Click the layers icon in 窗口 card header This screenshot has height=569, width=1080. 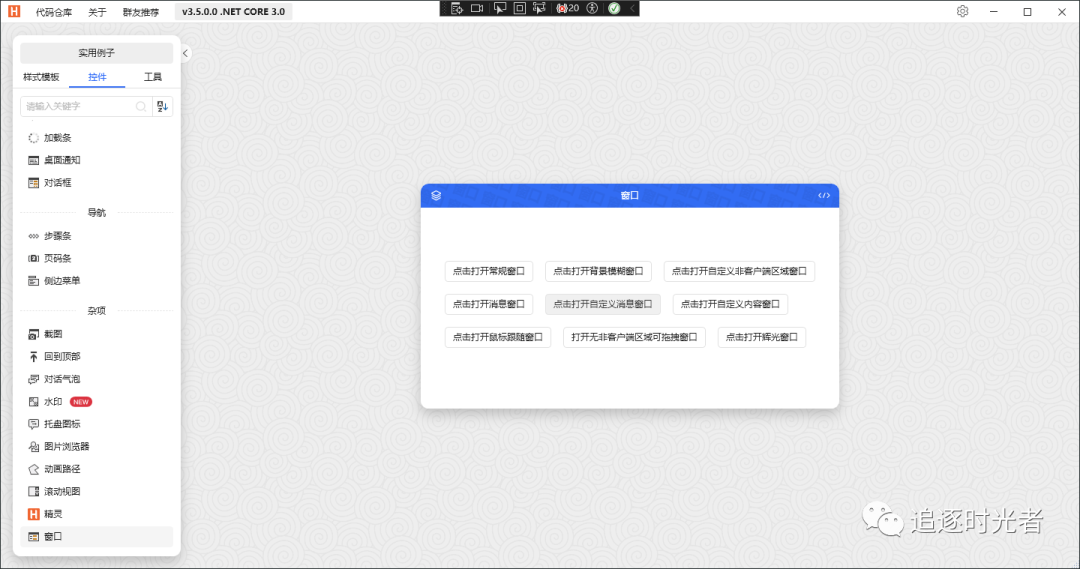436,196
